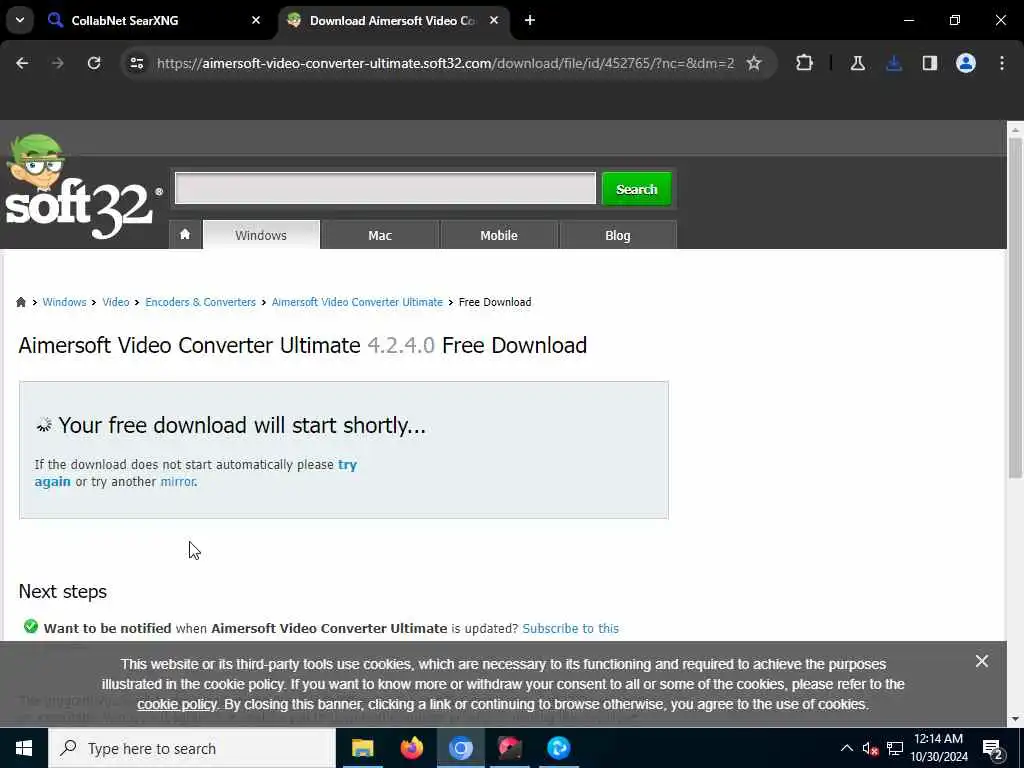View site information icon in address bar
The height and width of the screenshot is (768, 1024).
point(136,63)
